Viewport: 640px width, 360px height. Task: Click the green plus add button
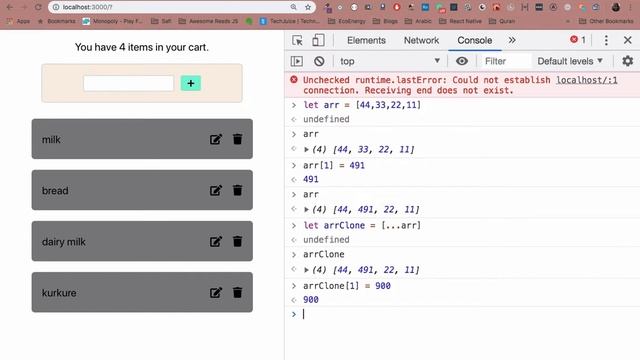coord(191,83)
